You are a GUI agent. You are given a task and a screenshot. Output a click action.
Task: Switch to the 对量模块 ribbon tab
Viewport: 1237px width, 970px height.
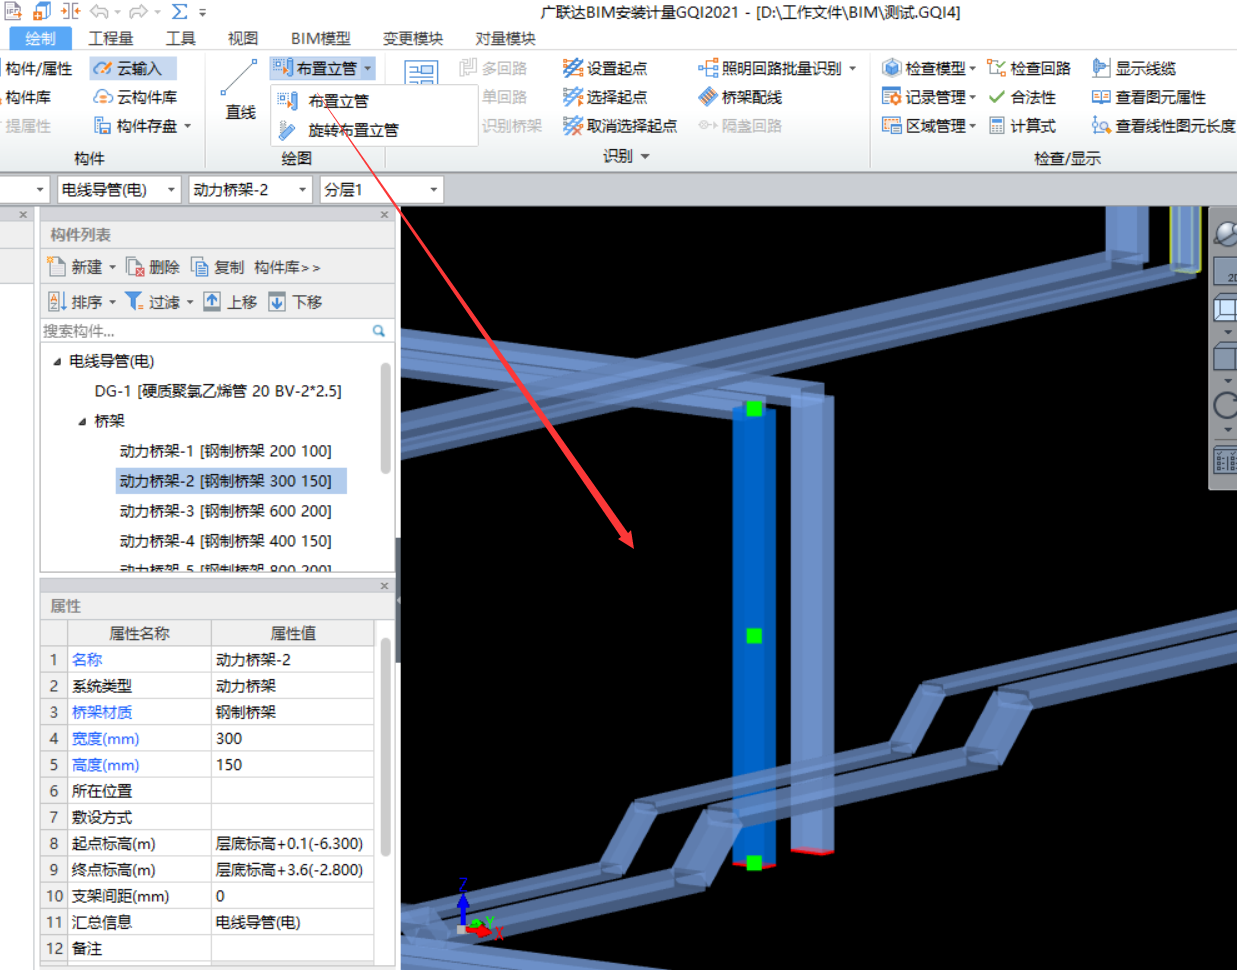505,38
